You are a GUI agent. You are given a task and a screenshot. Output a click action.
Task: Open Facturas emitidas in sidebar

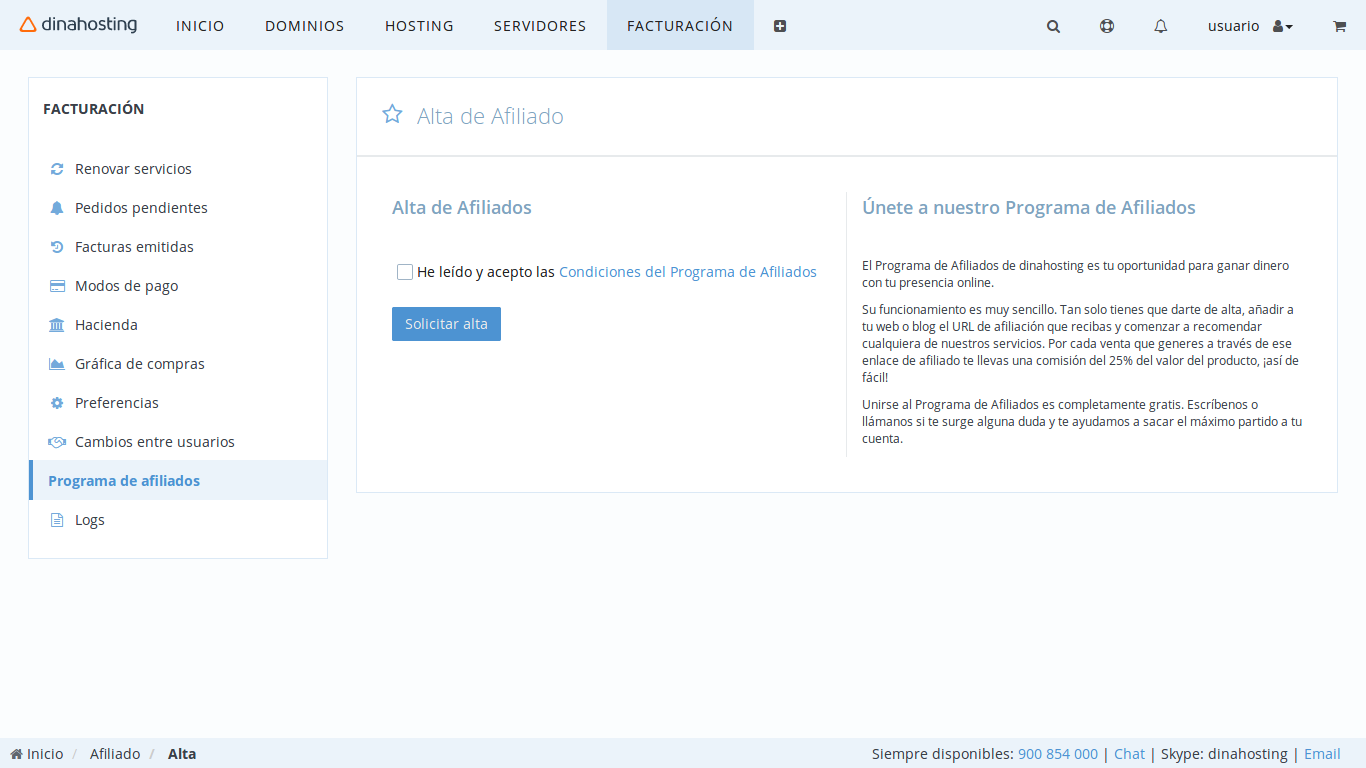point(134,247)
